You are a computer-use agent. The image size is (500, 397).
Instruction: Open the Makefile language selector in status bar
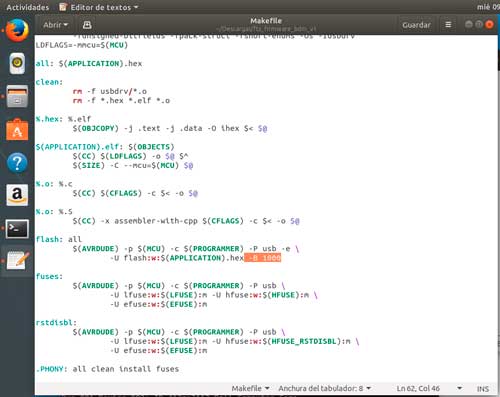click(x=250, y=388)
